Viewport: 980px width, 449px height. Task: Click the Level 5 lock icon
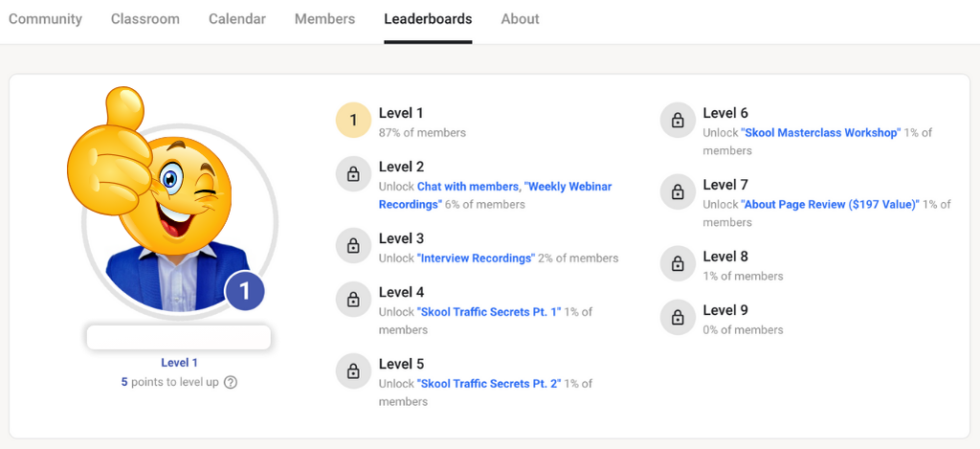(353, 371)
